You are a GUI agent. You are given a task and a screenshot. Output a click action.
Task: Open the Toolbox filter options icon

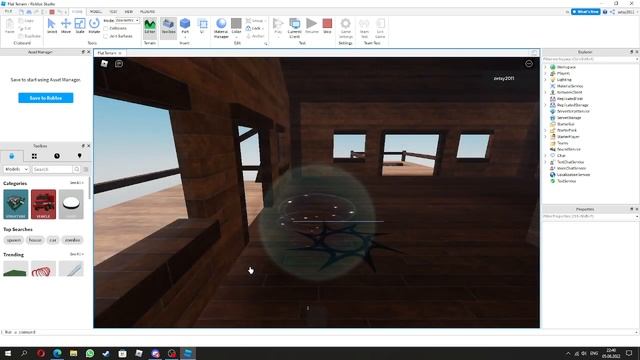pos(86,169)
